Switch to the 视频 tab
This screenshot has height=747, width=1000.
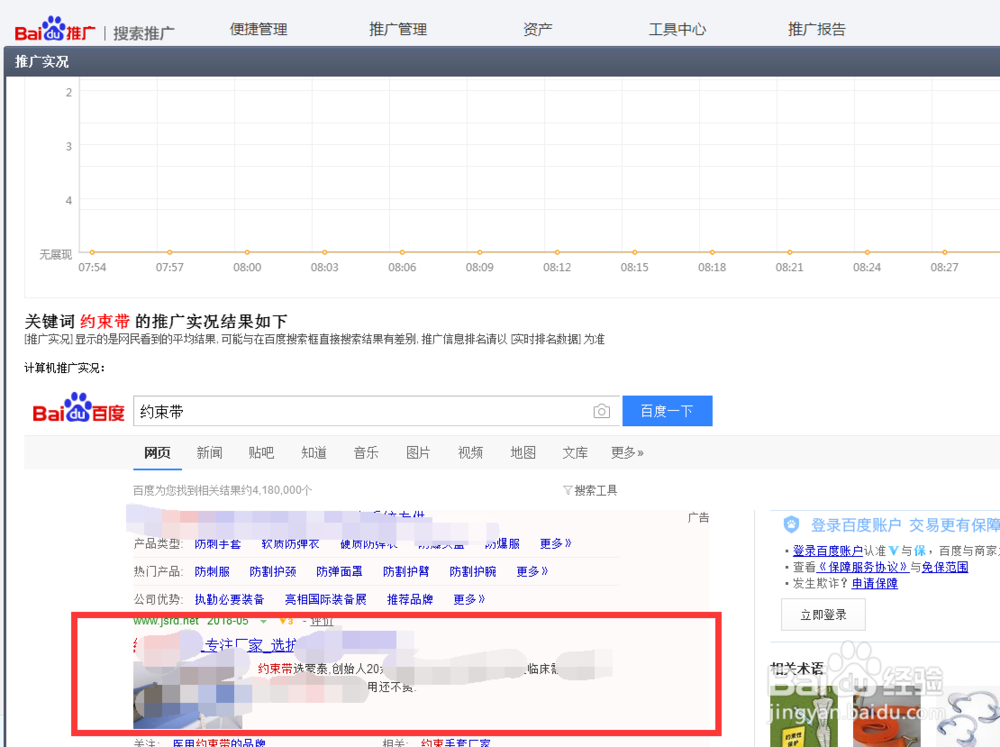tap(471, 453)
